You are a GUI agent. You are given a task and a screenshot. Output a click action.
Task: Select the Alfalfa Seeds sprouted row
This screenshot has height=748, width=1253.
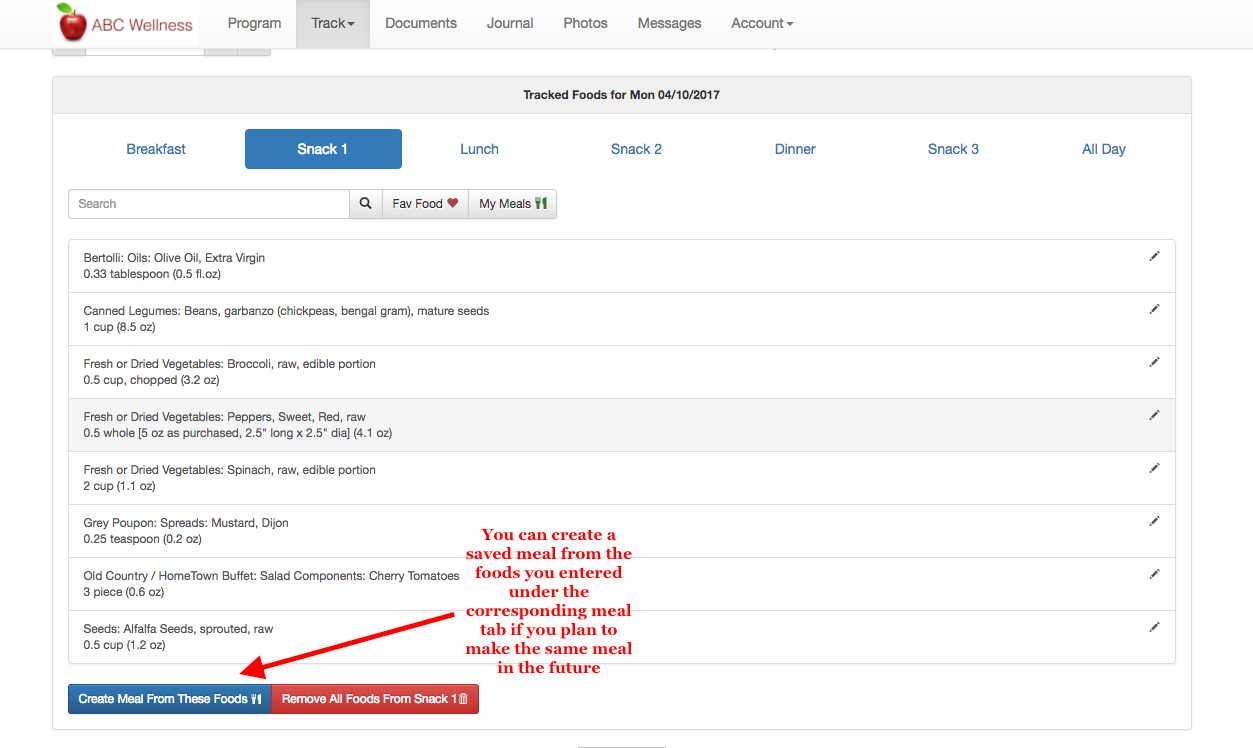tap(621, 637)
